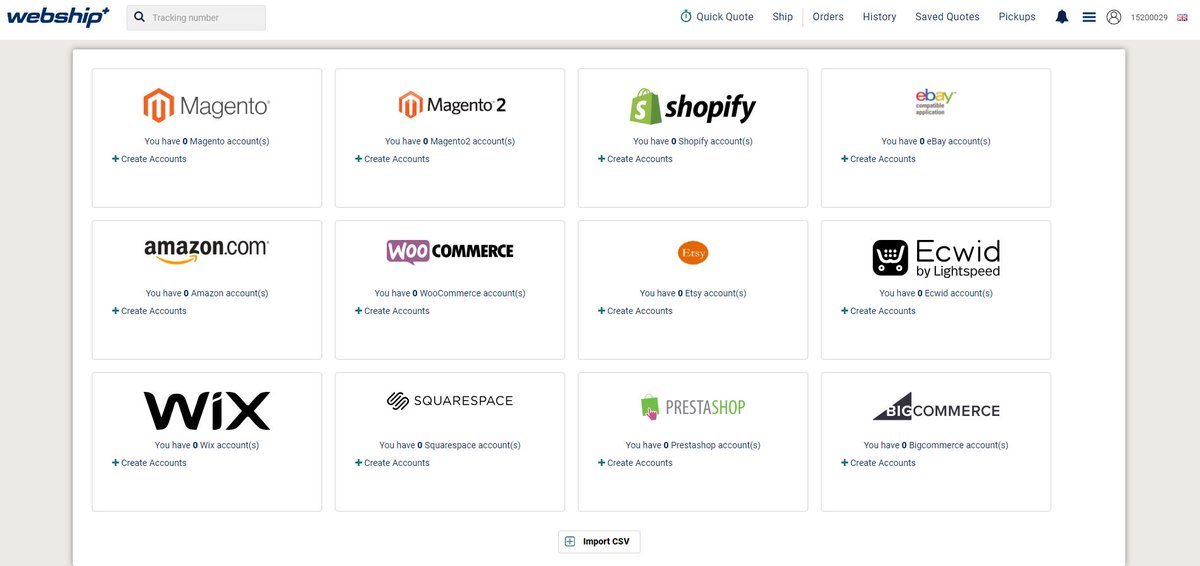
Task: Go to Orders
Action: [828, 17]
